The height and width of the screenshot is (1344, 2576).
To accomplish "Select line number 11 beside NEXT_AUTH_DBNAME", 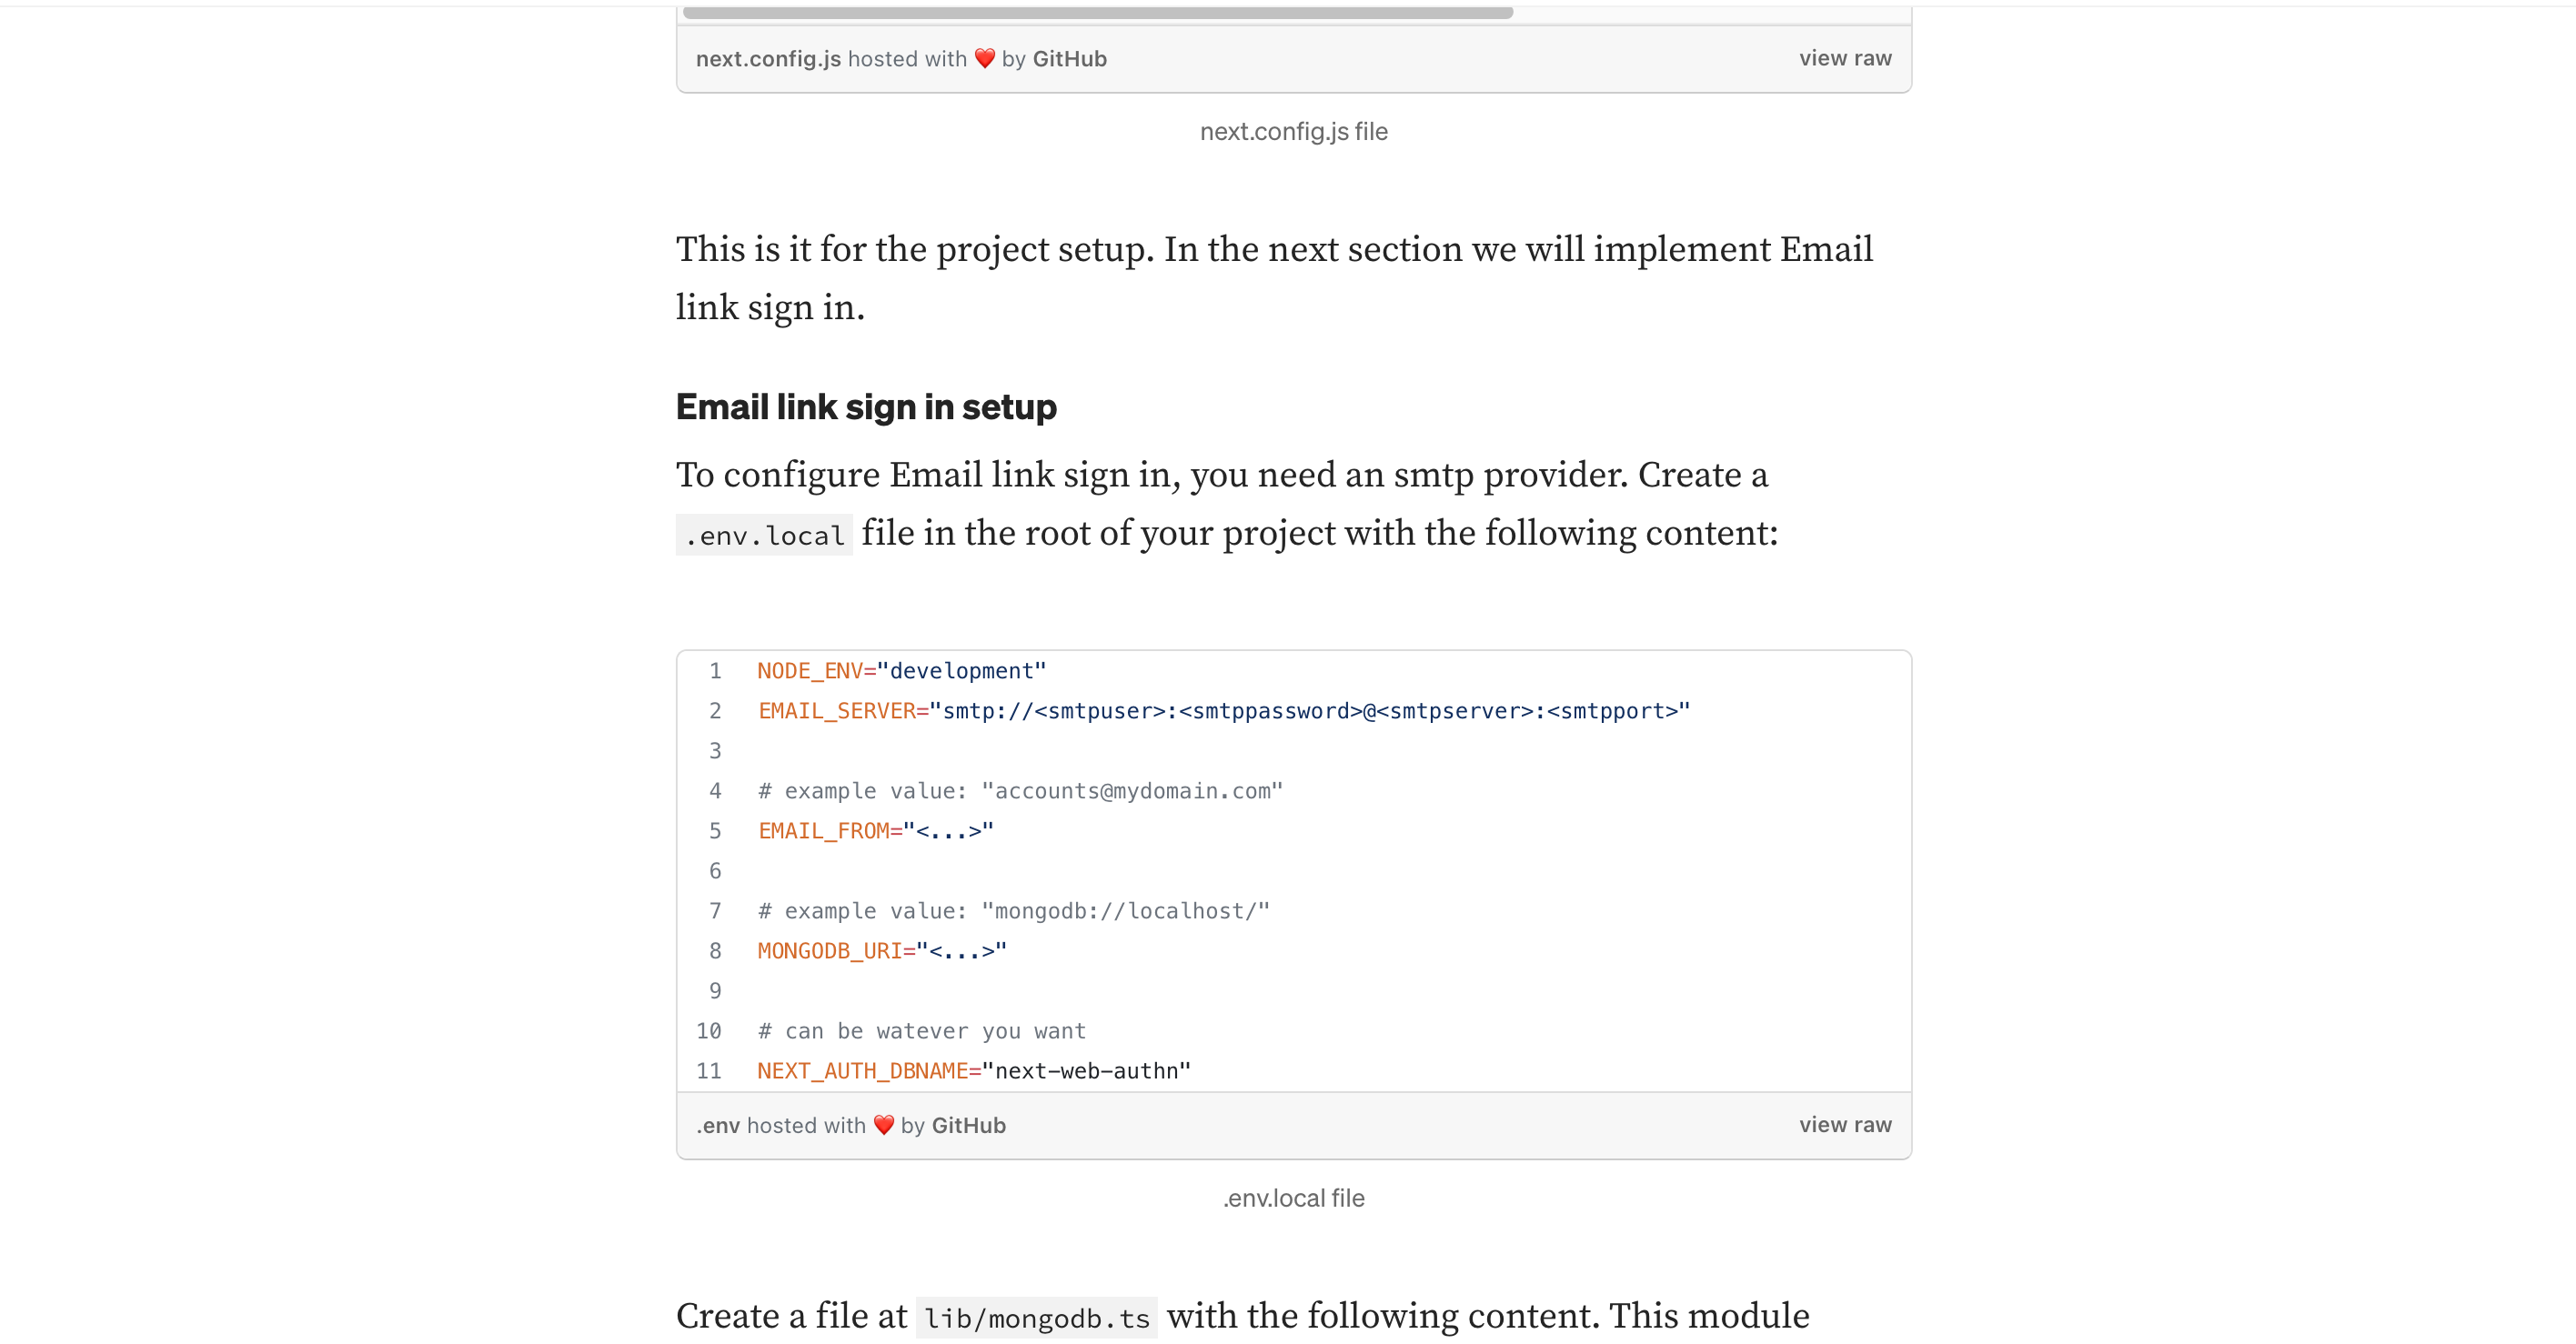I will click(x=710, y=1070).
